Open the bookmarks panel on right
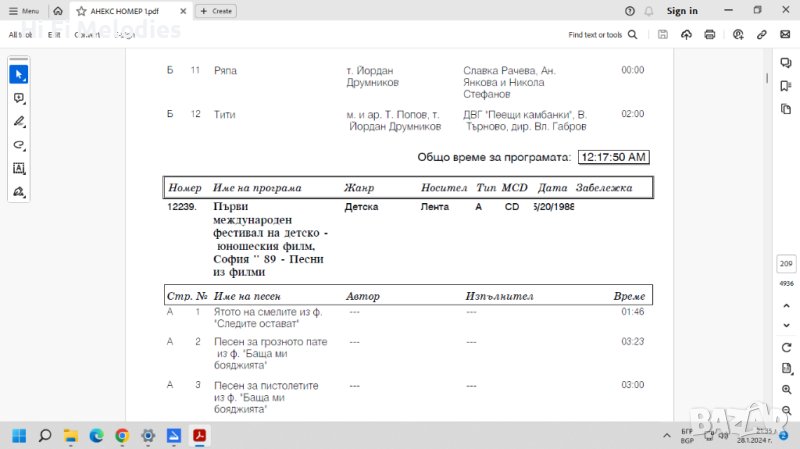This screenshot has width=800, height=449. pos(786,85)
